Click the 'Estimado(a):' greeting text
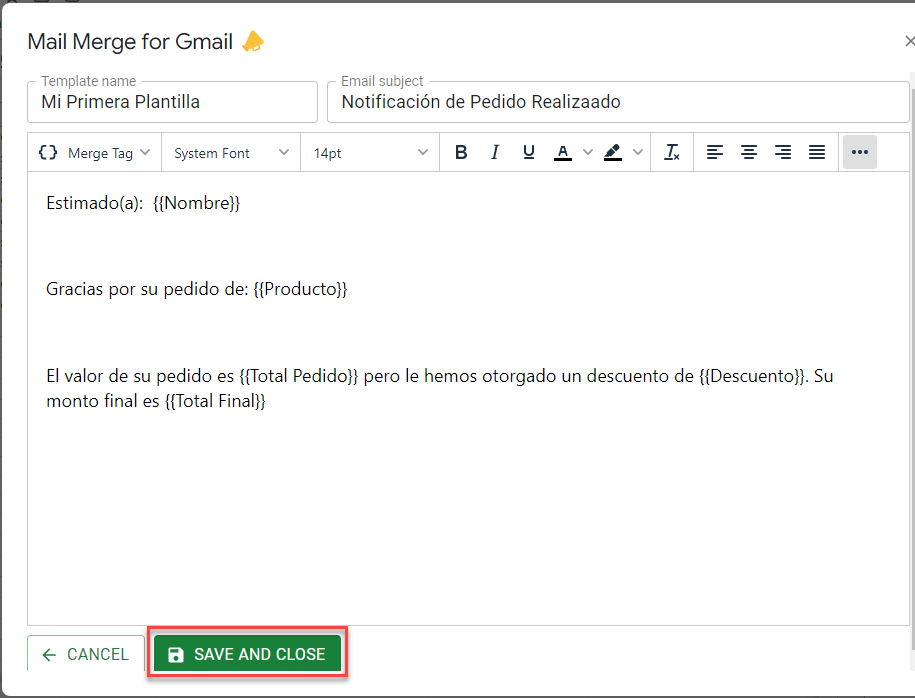 95,203
